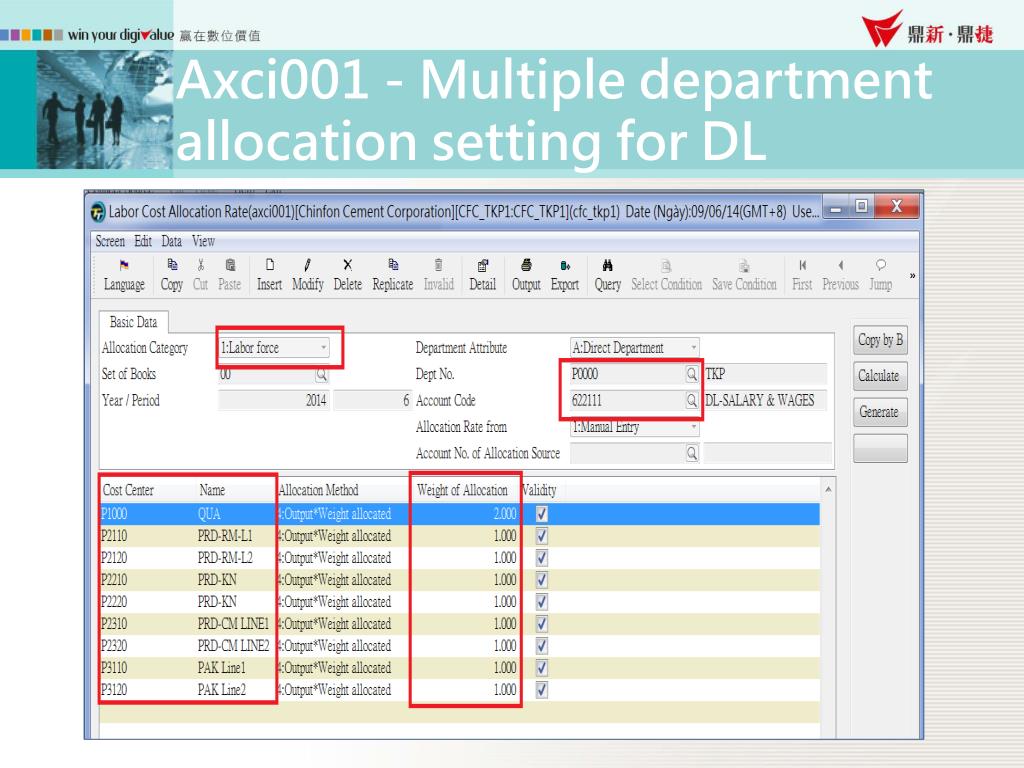Select the PRD-CM LINE1 name cell
1024x768 pixels.
233,624
